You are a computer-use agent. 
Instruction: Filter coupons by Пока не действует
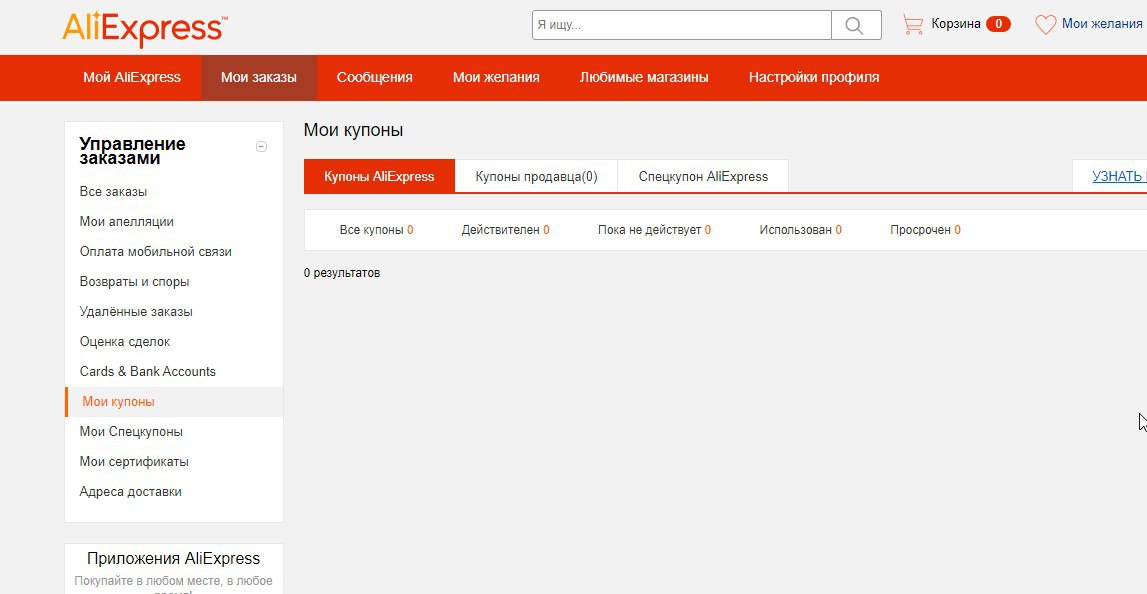[654, 230]
